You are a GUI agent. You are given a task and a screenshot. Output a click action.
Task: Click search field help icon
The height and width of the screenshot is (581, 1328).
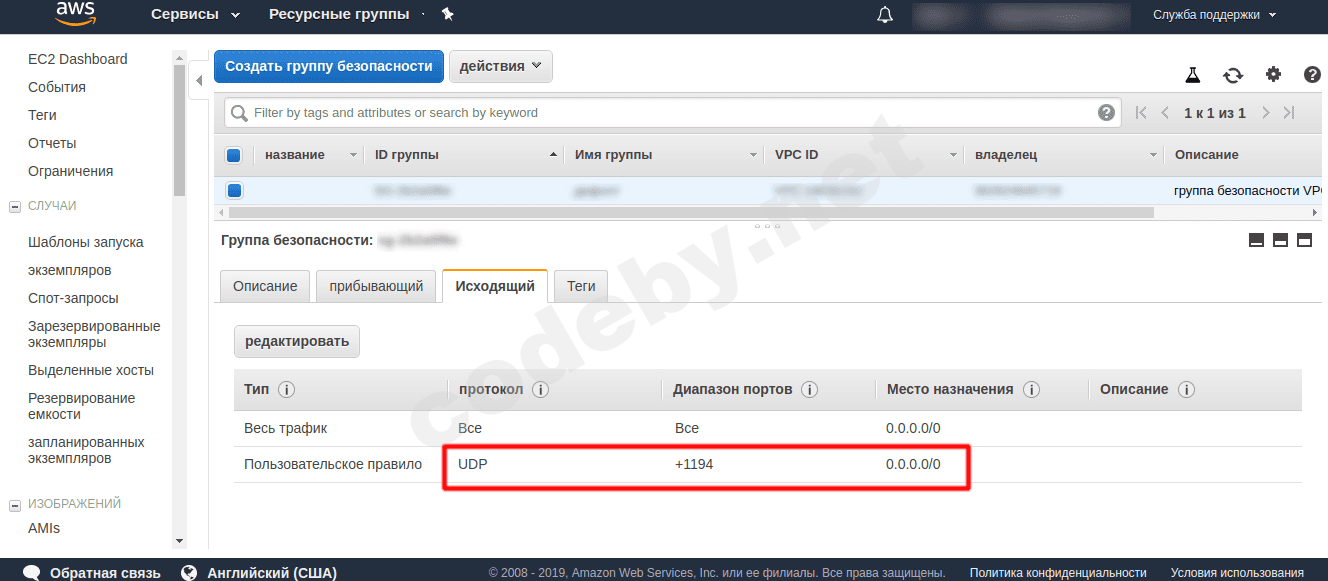point(1106,113)
